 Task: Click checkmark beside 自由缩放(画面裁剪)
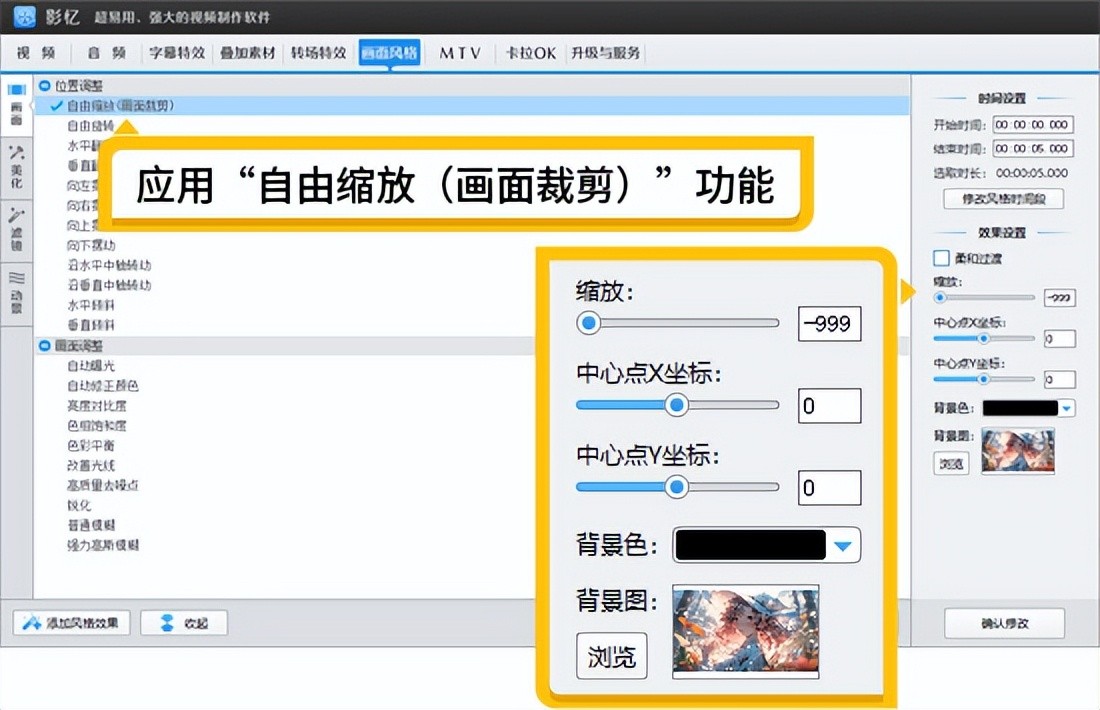coord(56,105)
